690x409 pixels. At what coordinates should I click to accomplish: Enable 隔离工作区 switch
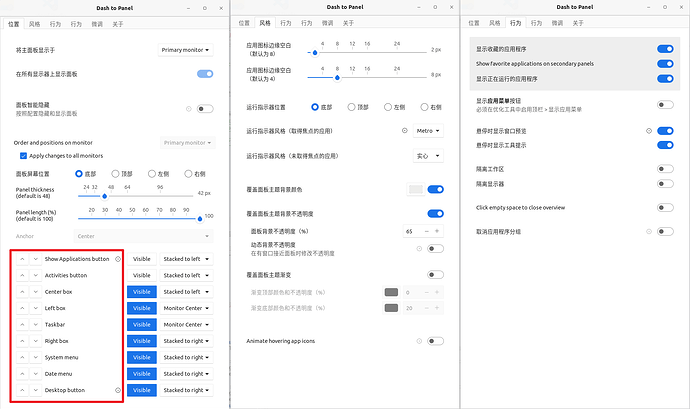pos(665,169)
